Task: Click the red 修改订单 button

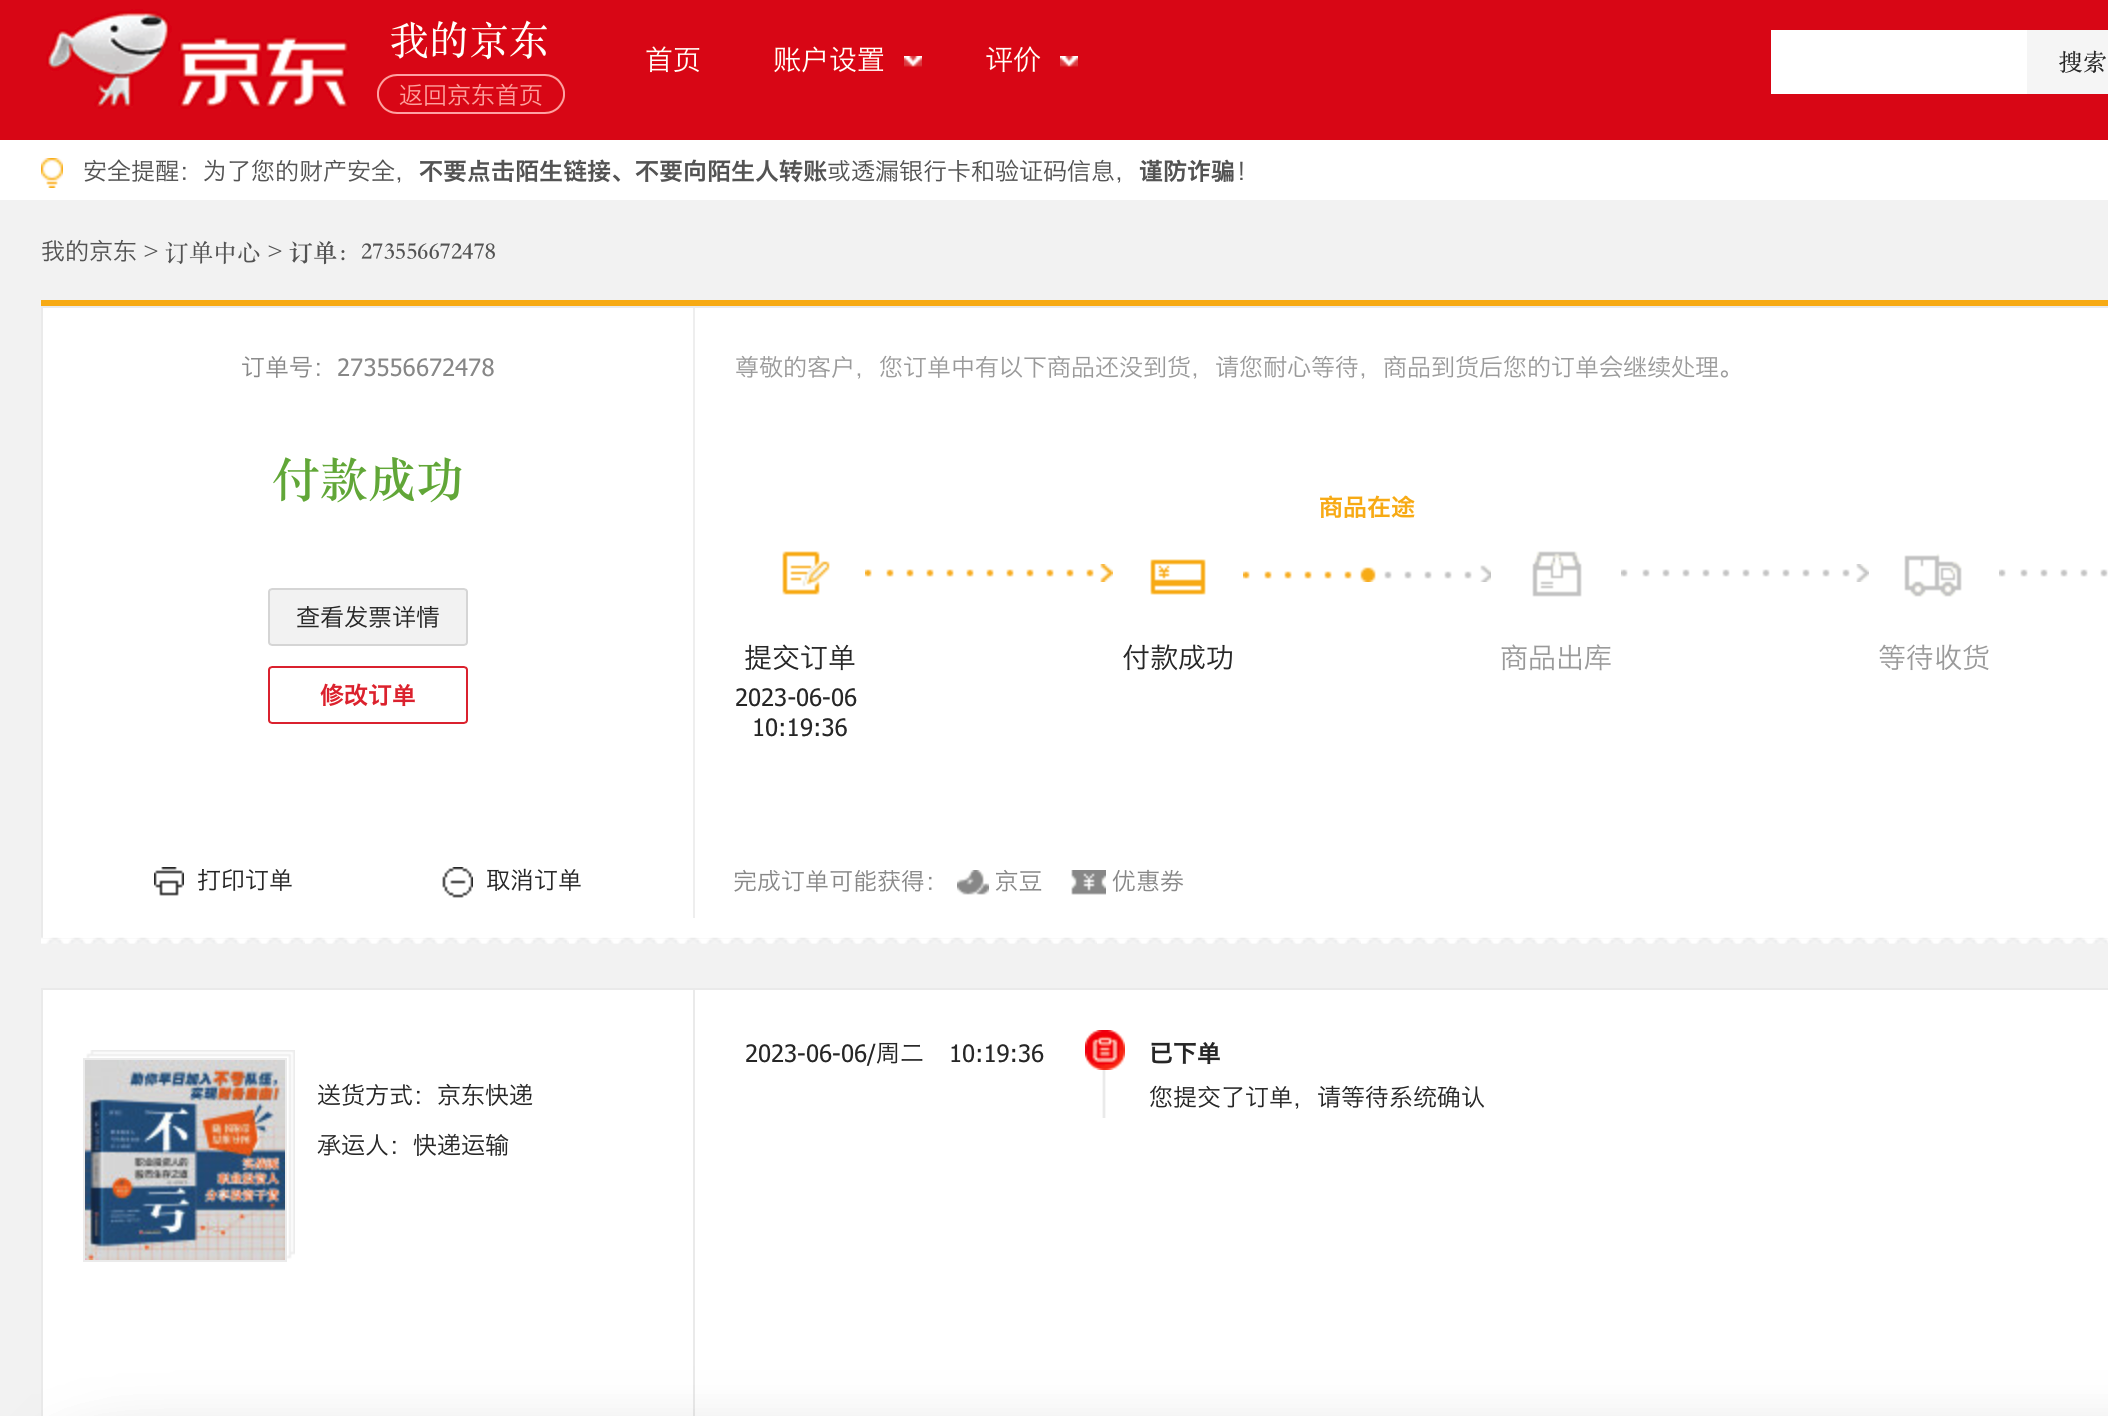Action: tap(367, 695)
